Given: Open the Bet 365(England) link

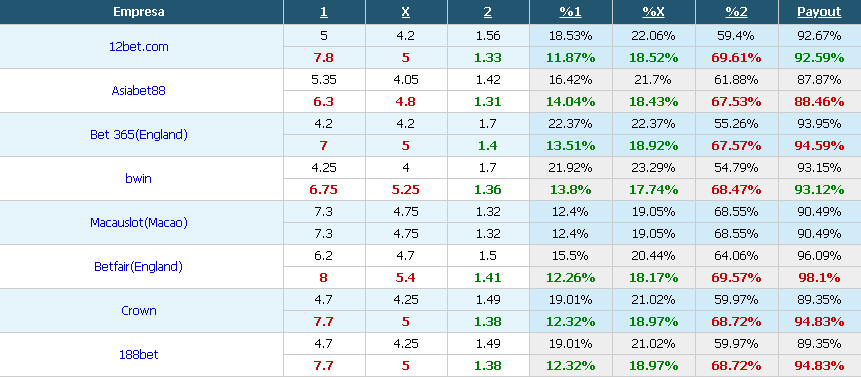Looking at the screenshot, I should (138, 134).
